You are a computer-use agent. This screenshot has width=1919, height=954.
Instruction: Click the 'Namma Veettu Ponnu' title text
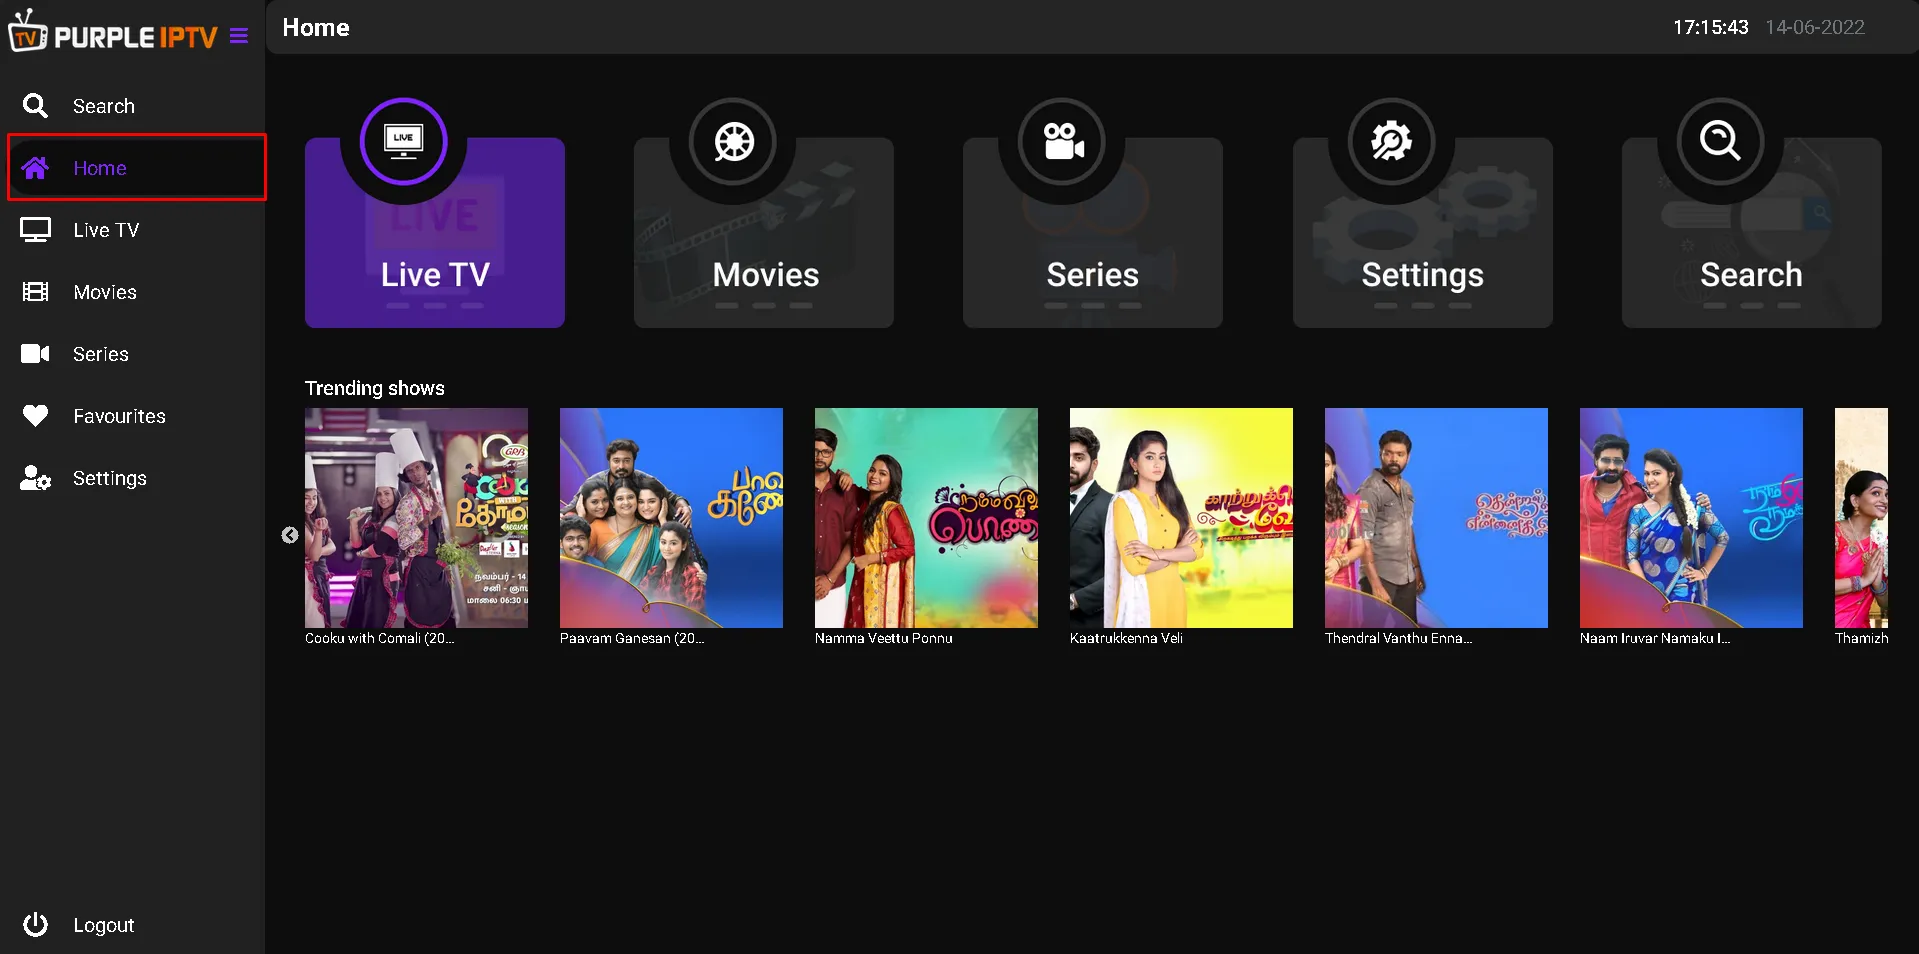pyautogui.click(x=884, y=638)
